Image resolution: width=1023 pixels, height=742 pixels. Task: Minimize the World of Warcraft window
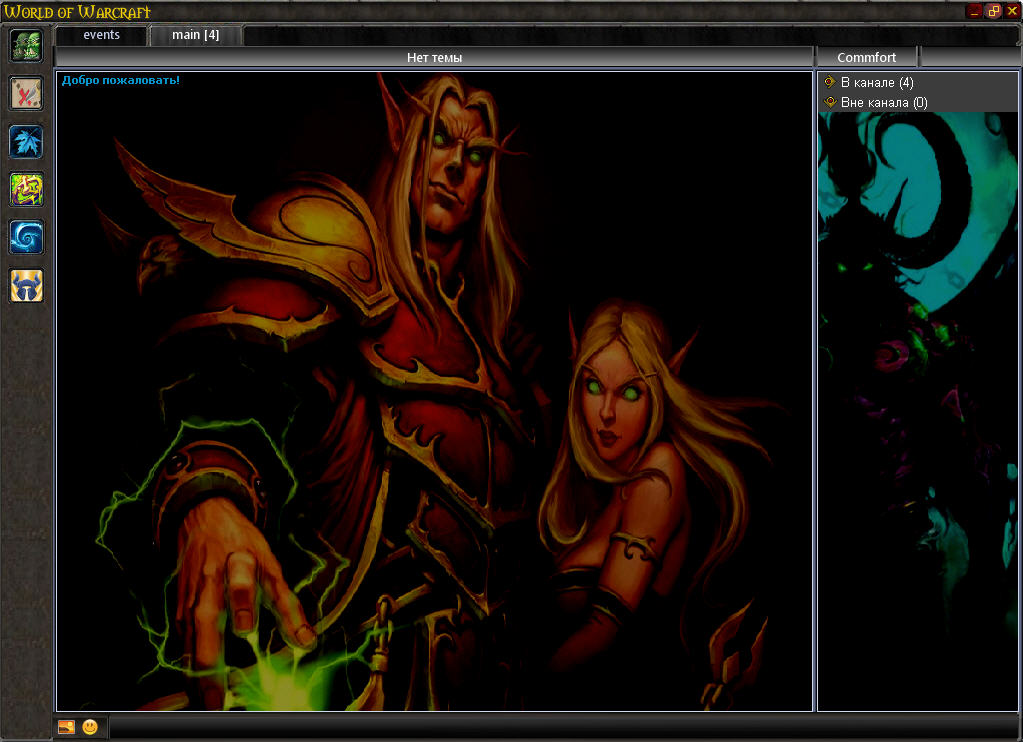pos(974,11)
